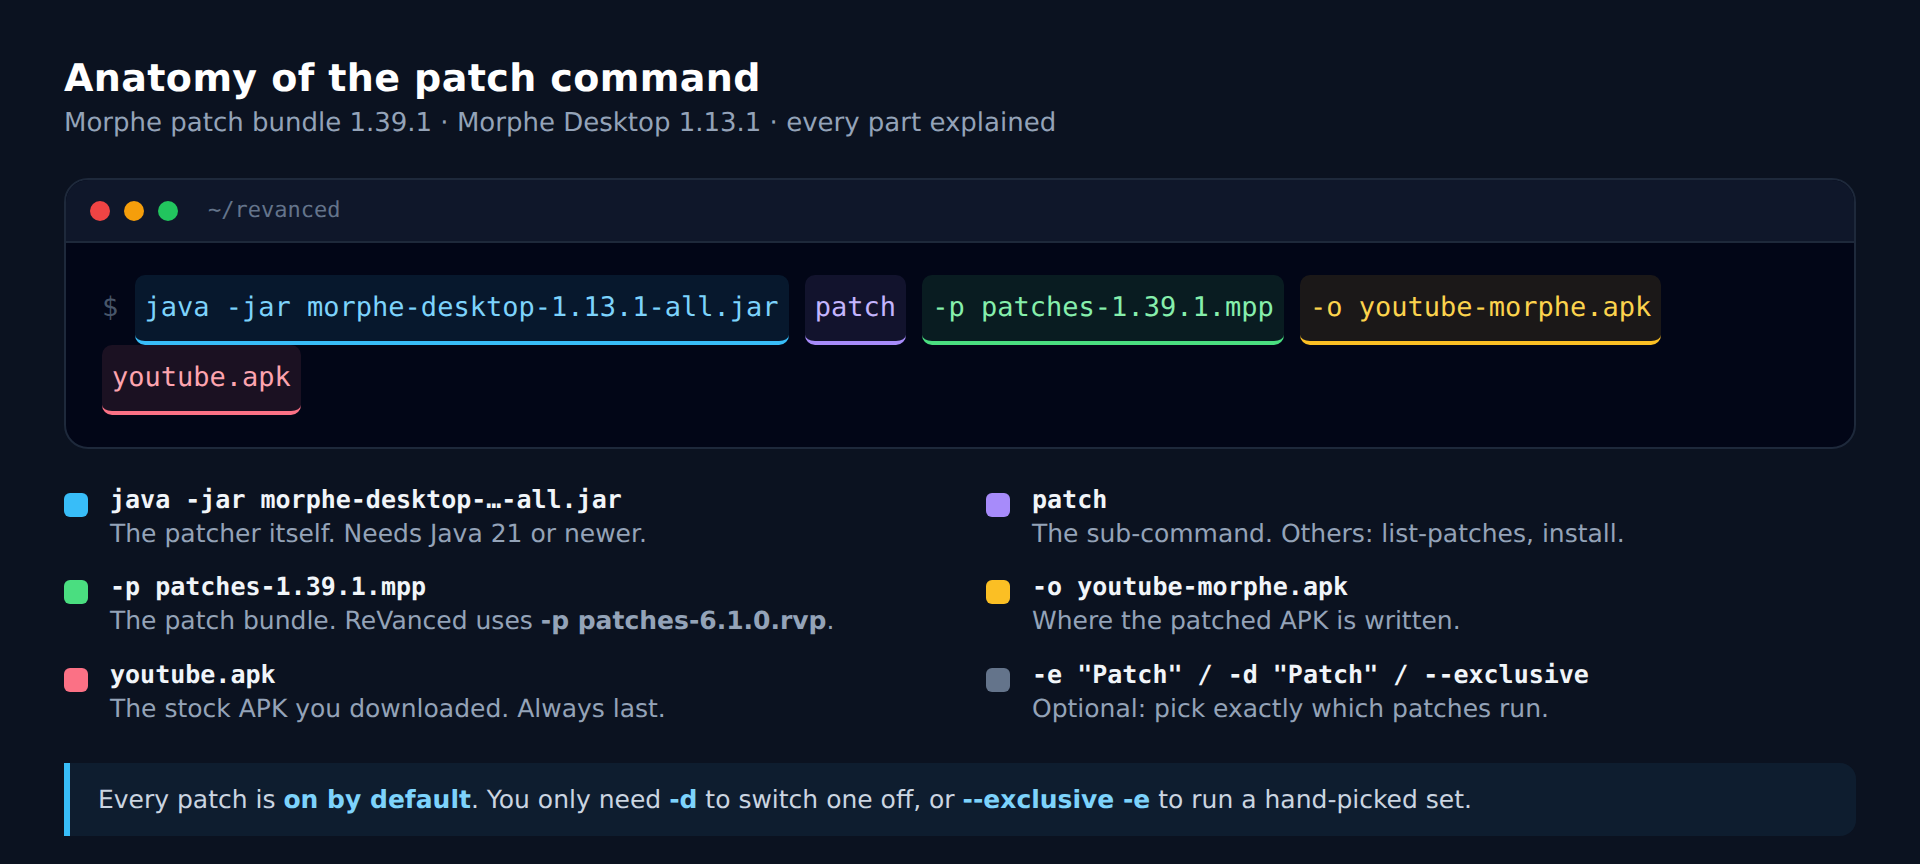Screen dimensions: 1920x864
Task: Click "Where the patched APK is written."
Action: [1246, 621]
